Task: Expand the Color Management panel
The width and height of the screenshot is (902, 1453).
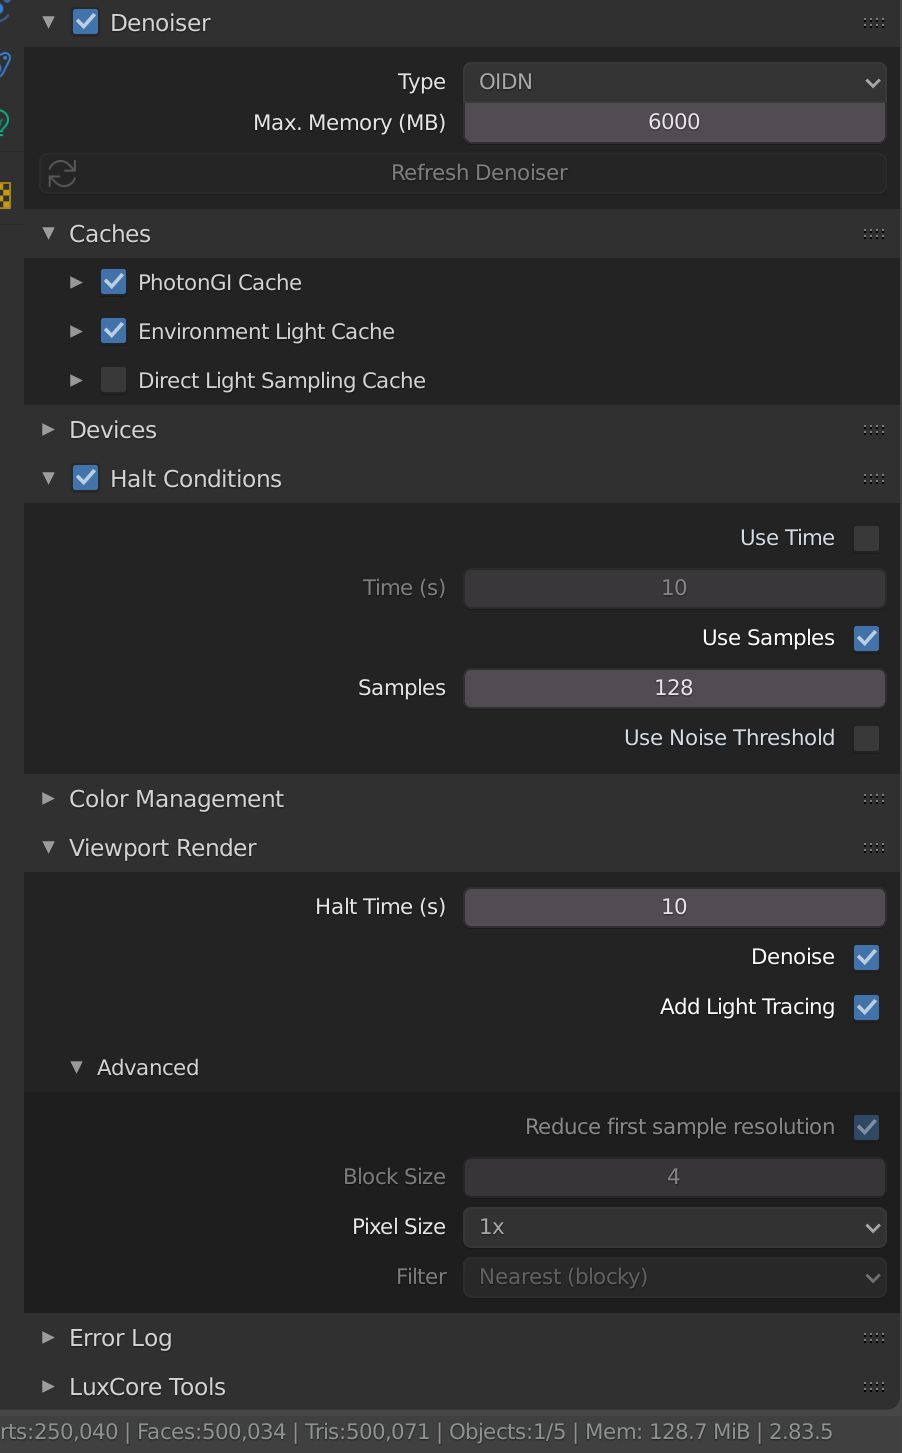Action: 176,799
